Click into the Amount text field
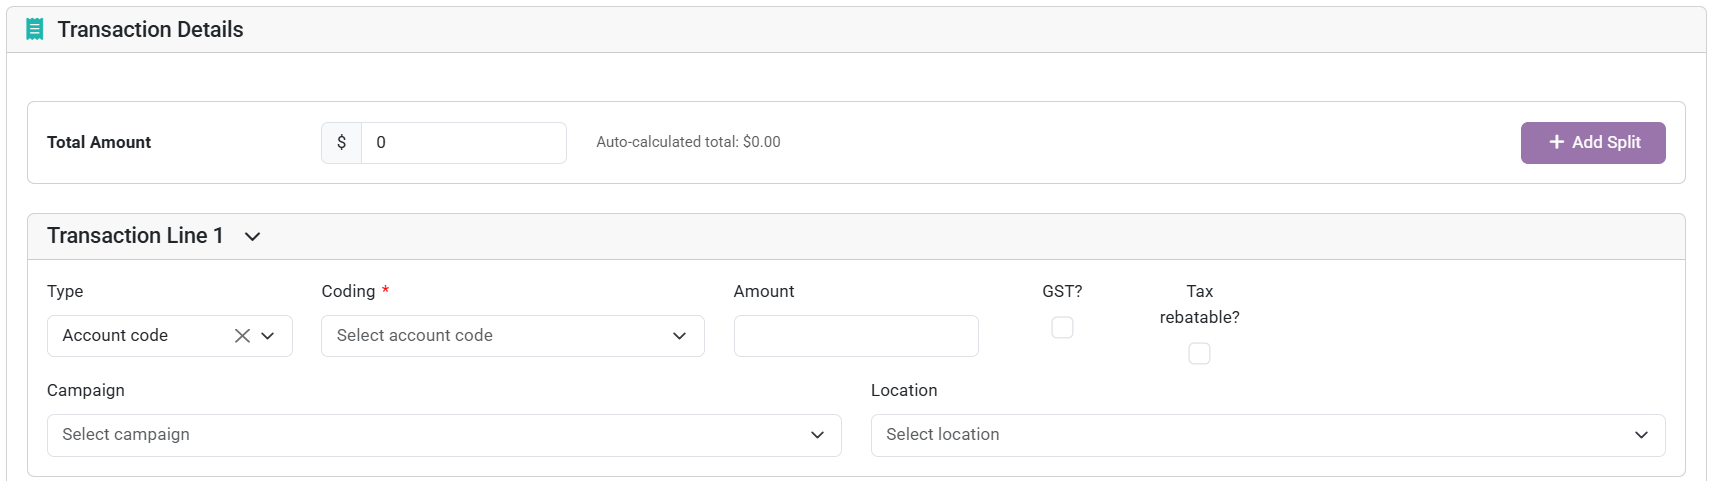Image resolution: width=1713 pixels, height=481 pixels. click(x=856, y=336)
